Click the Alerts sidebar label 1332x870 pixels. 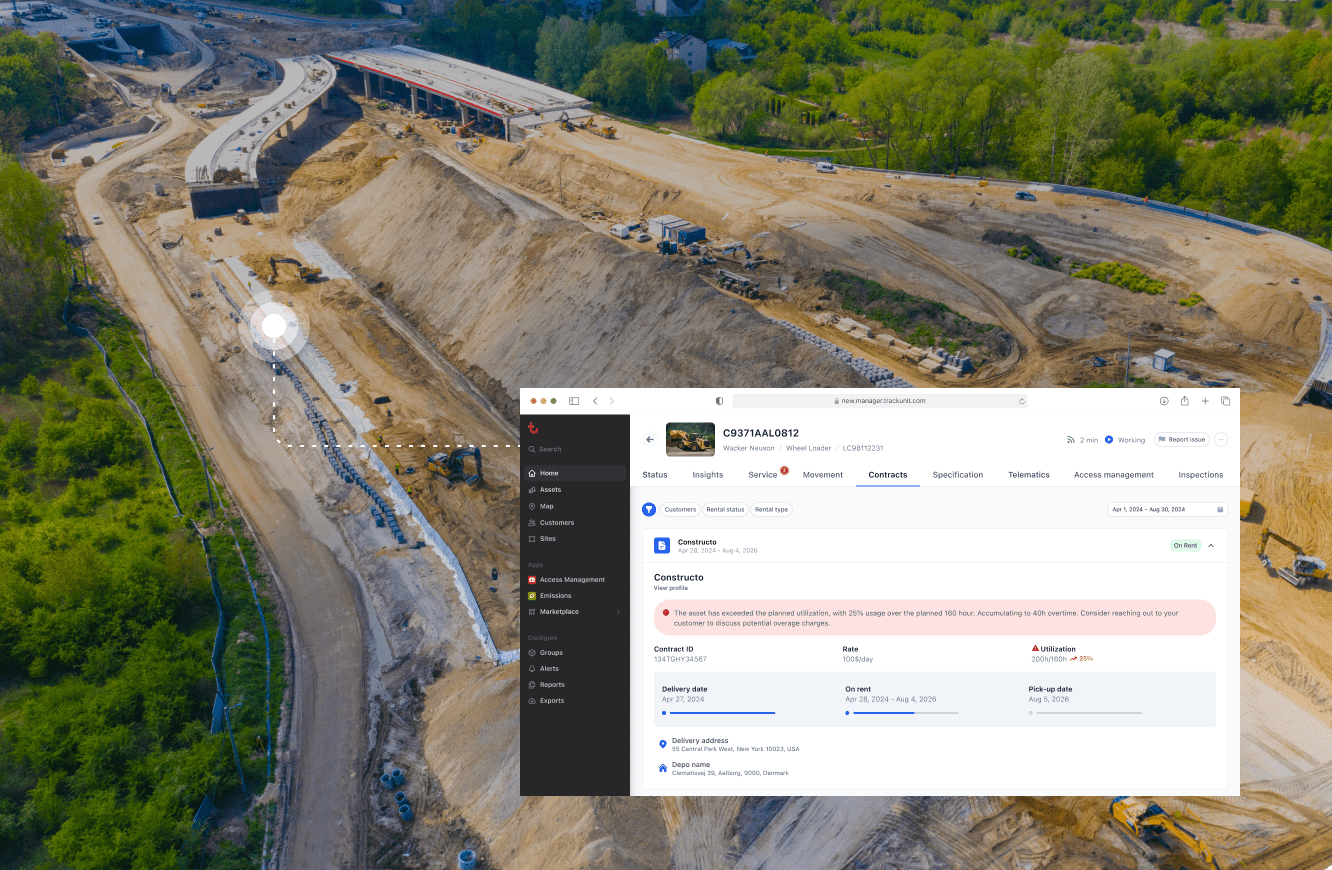[549, 669]
